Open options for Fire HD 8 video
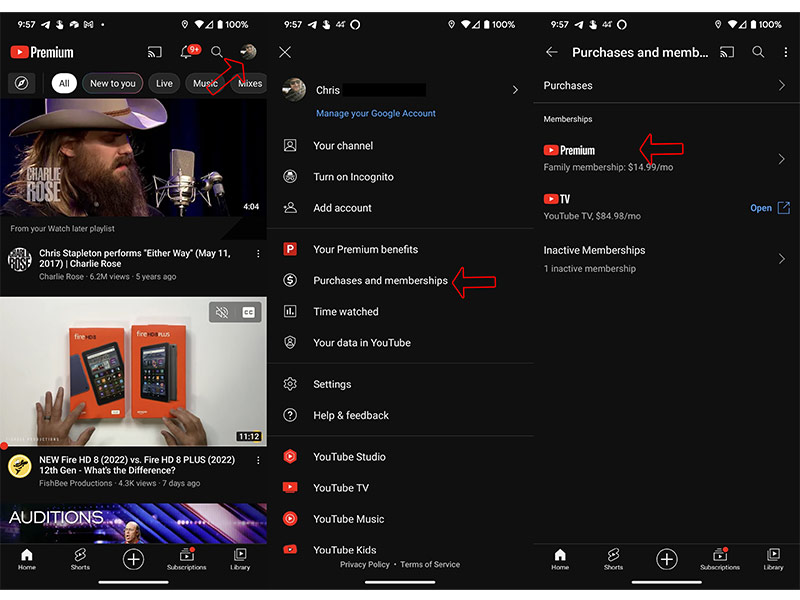The height and width of the screenshot is (600, 800). 258,460
